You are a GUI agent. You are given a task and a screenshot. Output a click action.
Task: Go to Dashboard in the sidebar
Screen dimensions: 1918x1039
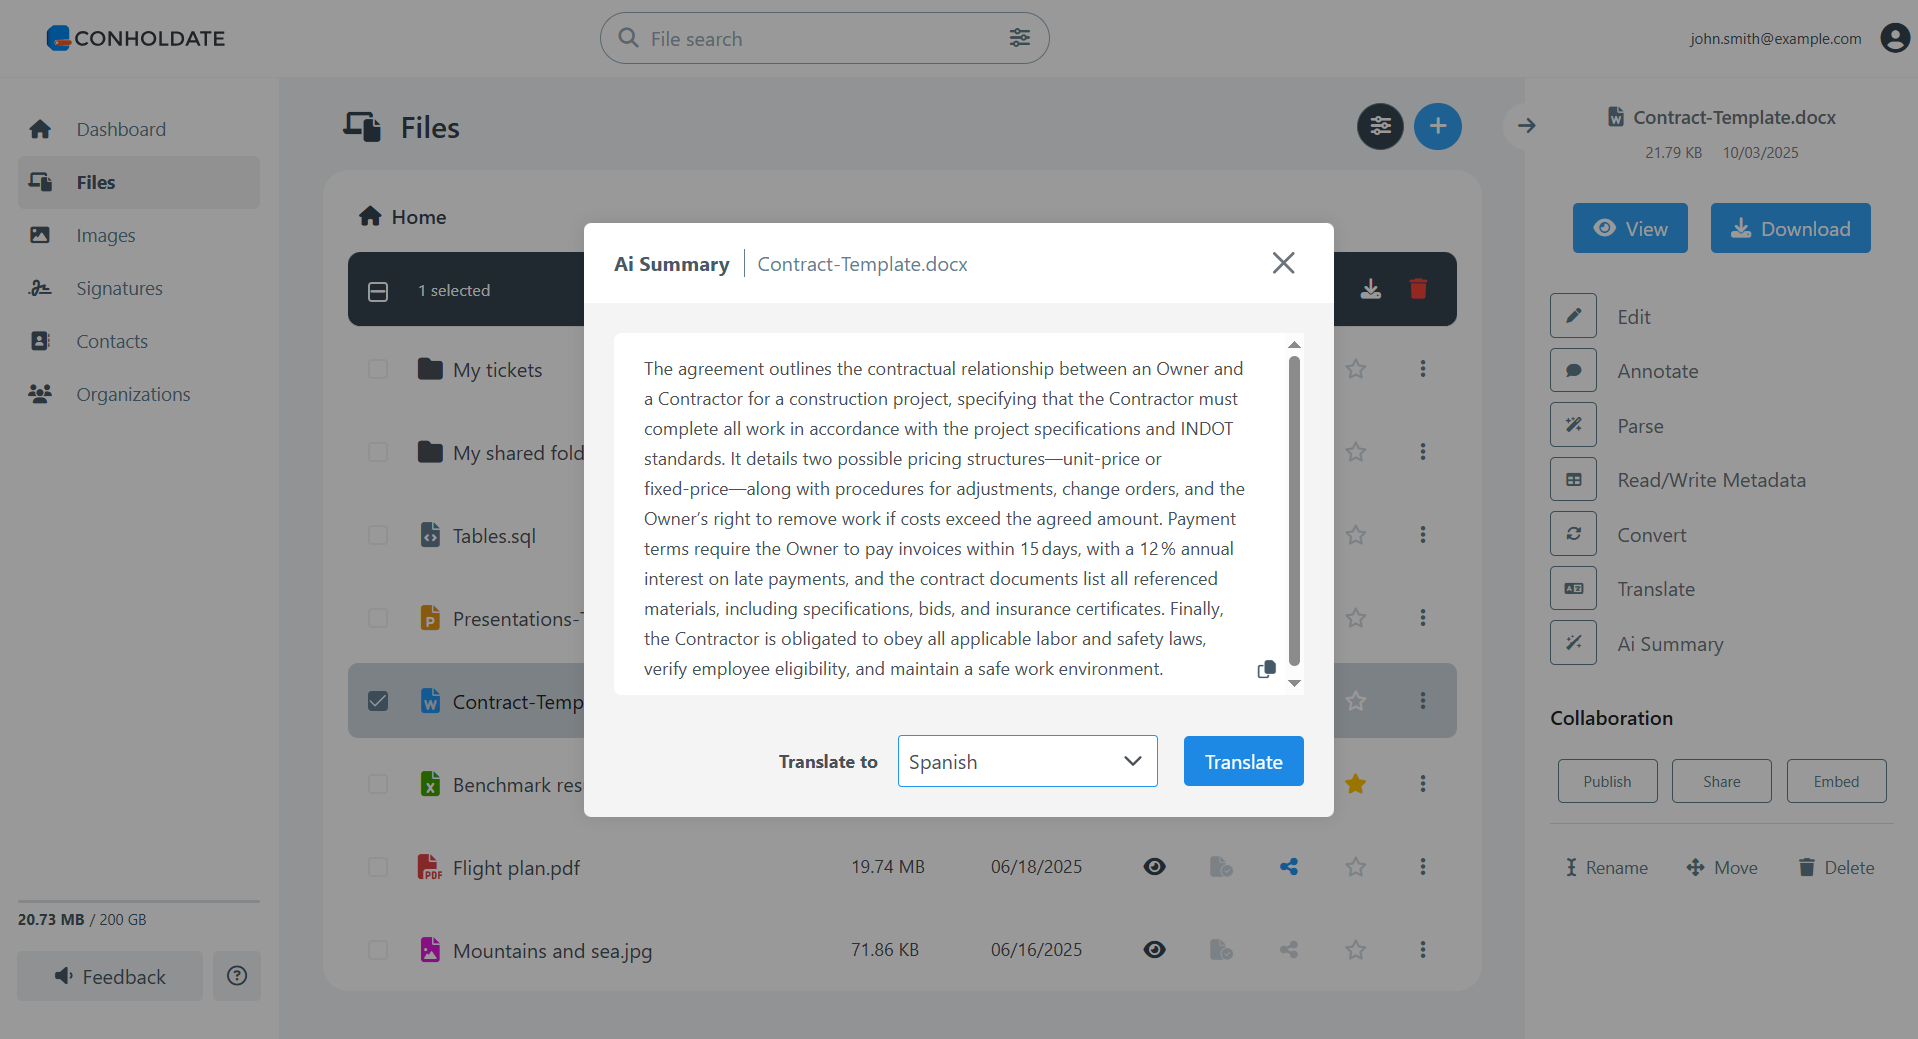coord(121,129)
